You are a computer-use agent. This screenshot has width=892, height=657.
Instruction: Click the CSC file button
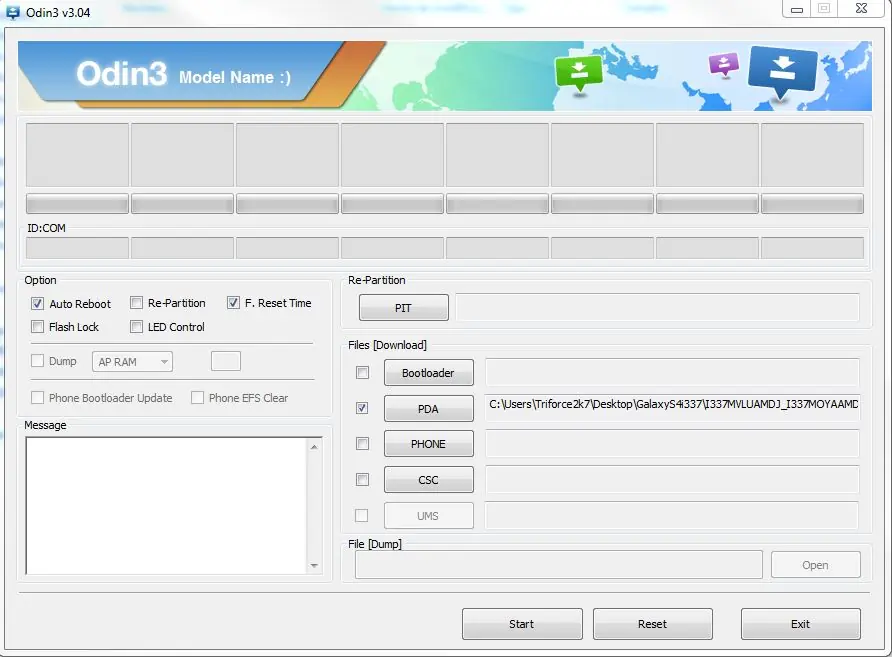click(428, 480)
